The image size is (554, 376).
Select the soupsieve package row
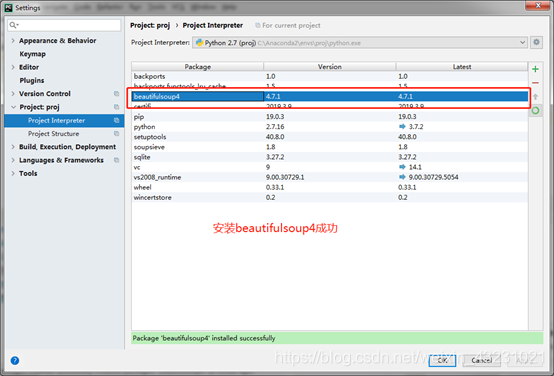[330, 147]
